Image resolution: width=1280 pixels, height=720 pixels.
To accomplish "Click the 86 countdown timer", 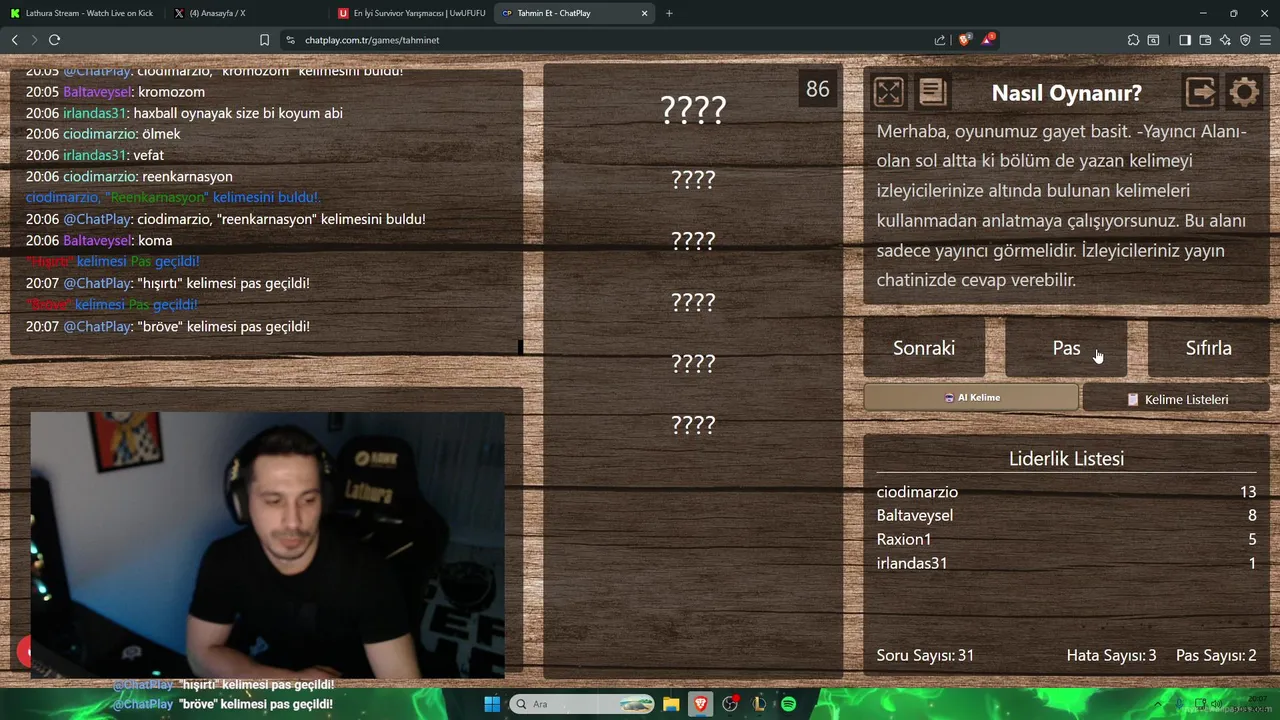I will pos(818,89).
